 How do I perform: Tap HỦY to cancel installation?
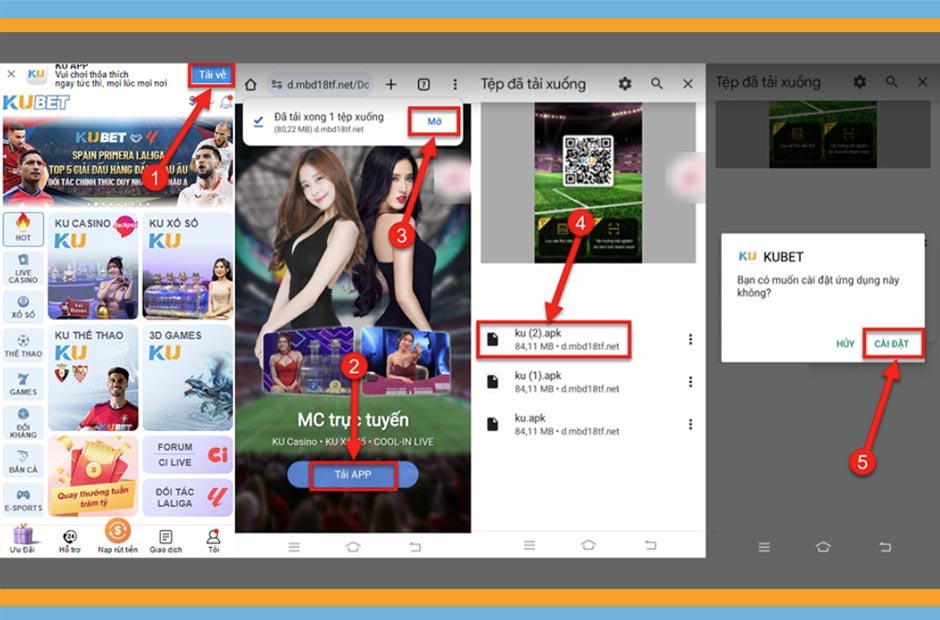click(845, 344)
